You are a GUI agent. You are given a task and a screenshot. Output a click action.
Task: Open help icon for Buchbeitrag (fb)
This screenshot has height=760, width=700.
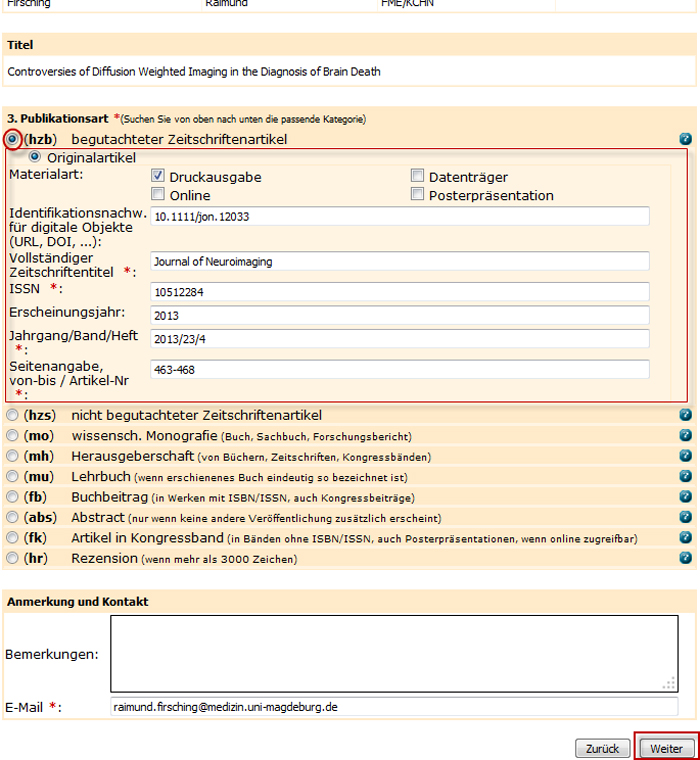(685, 496)
